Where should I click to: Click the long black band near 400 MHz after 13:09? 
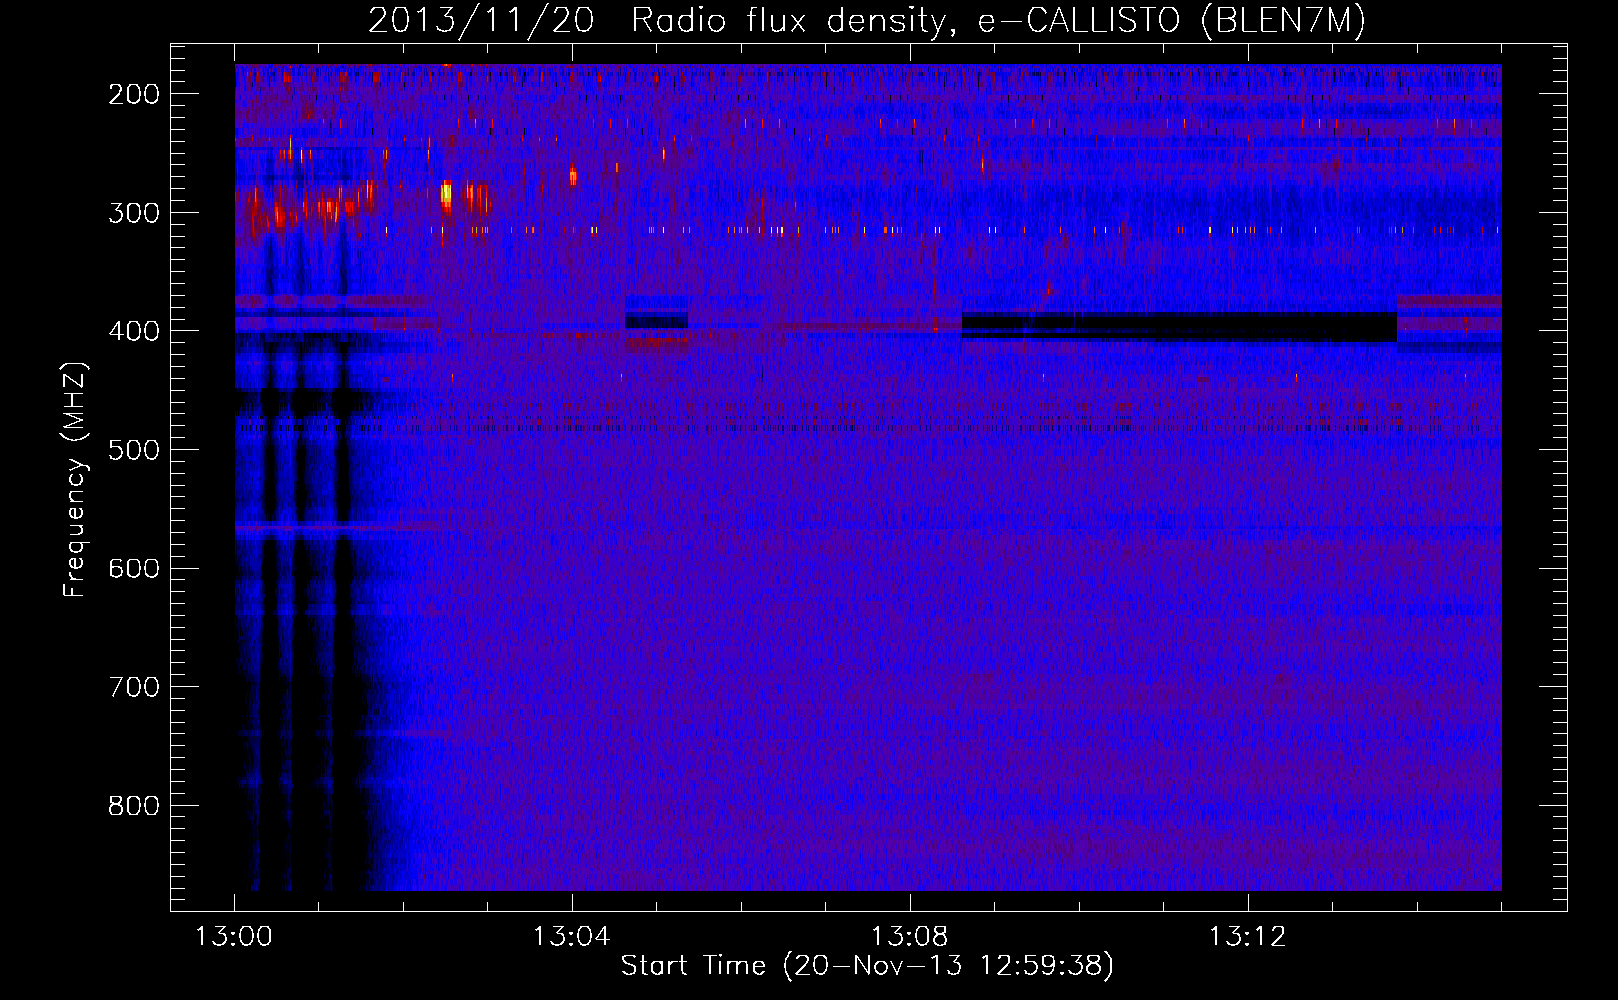tap(1179, 326)
